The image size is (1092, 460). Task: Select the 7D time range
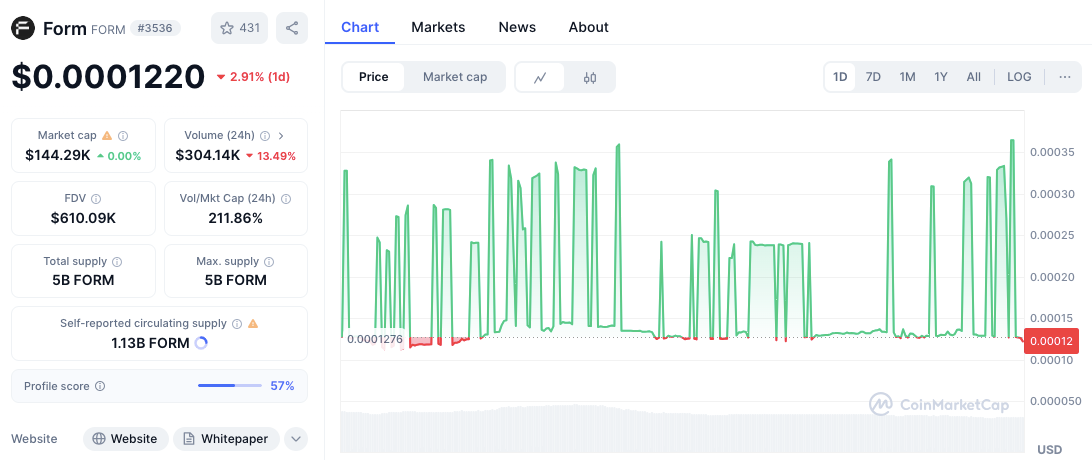tap(873, 77)
